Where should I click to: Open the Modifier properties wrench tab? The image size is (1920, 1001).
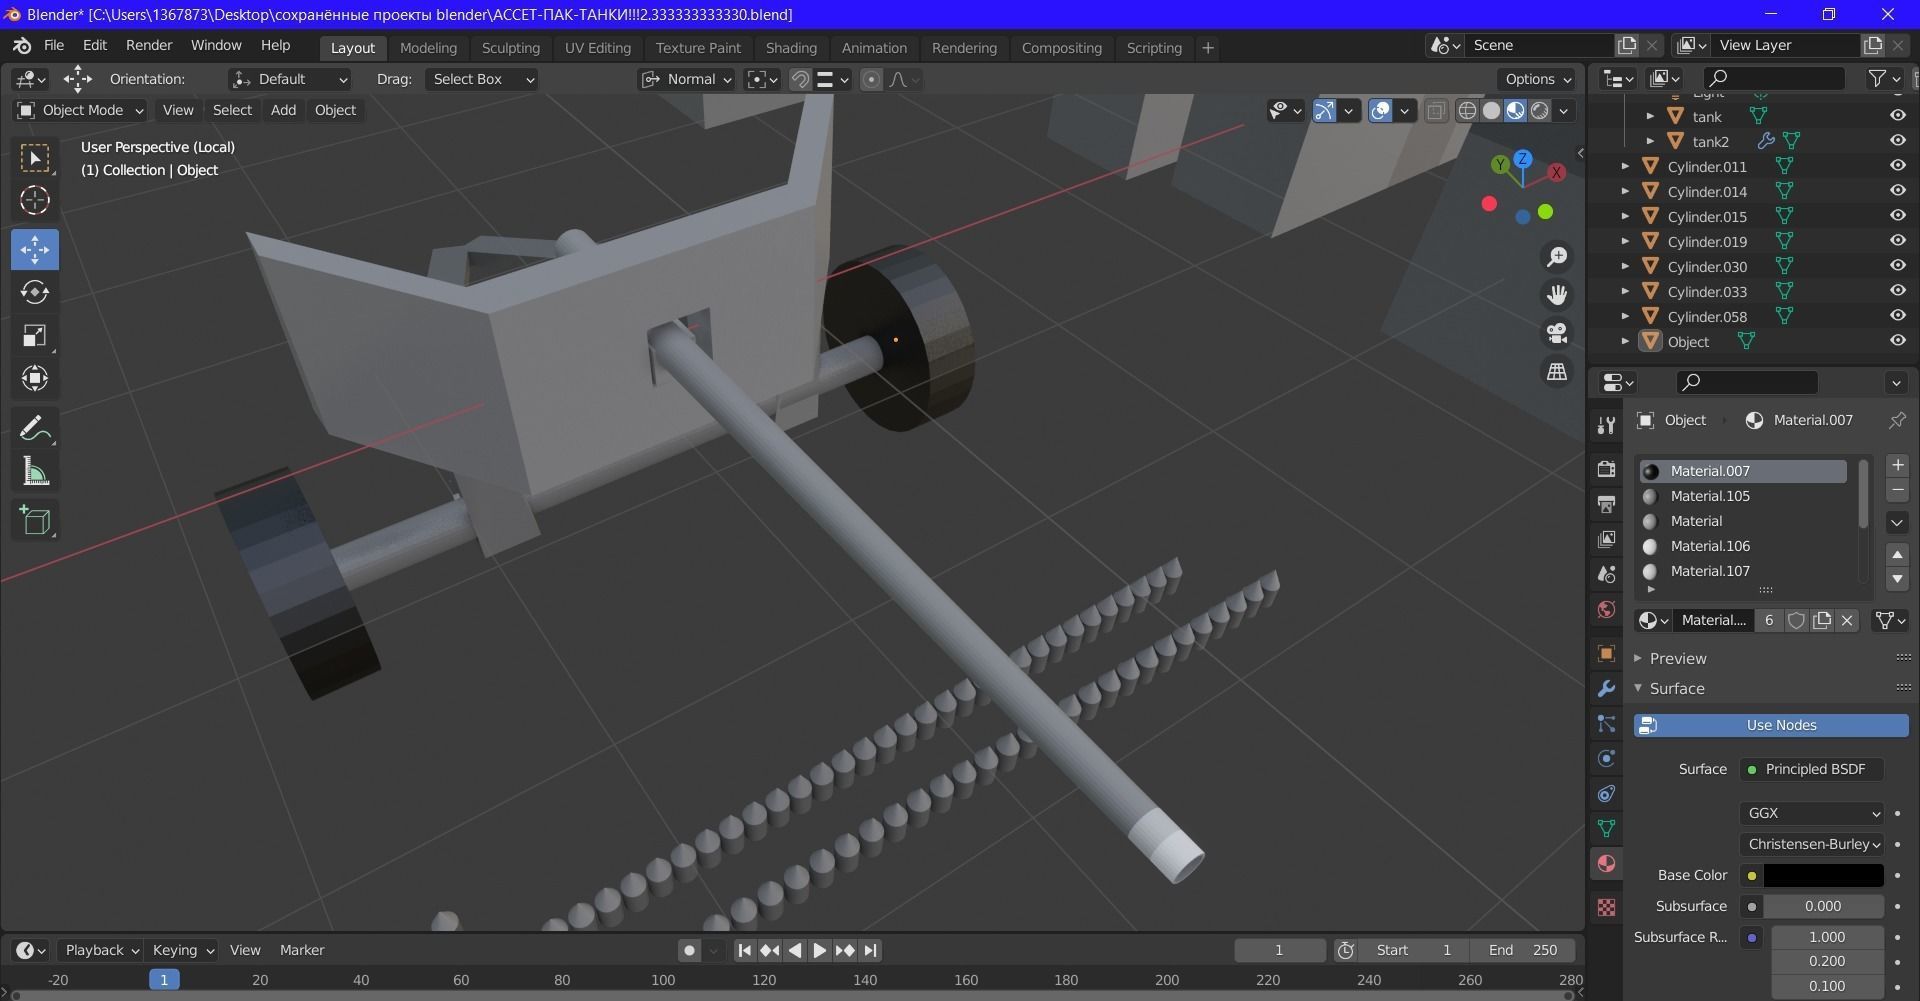(x=1606, y=689)
